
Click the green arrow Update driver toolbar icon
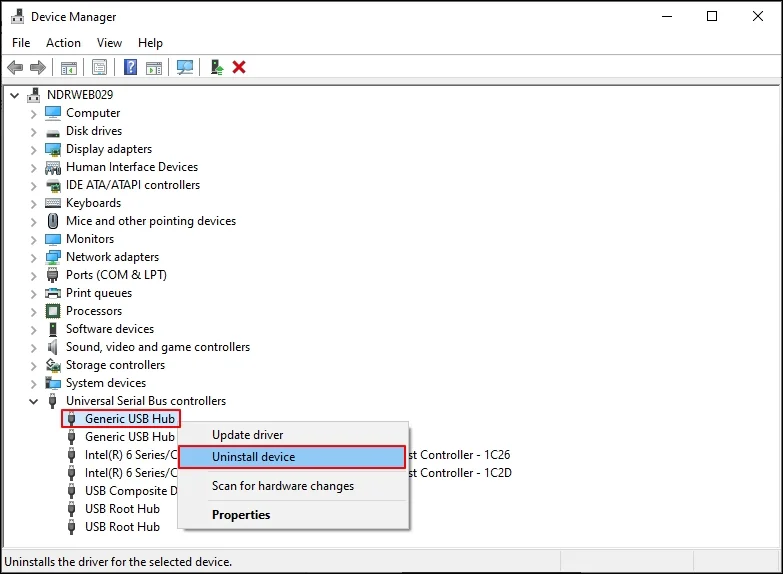(x=215, y=67)
